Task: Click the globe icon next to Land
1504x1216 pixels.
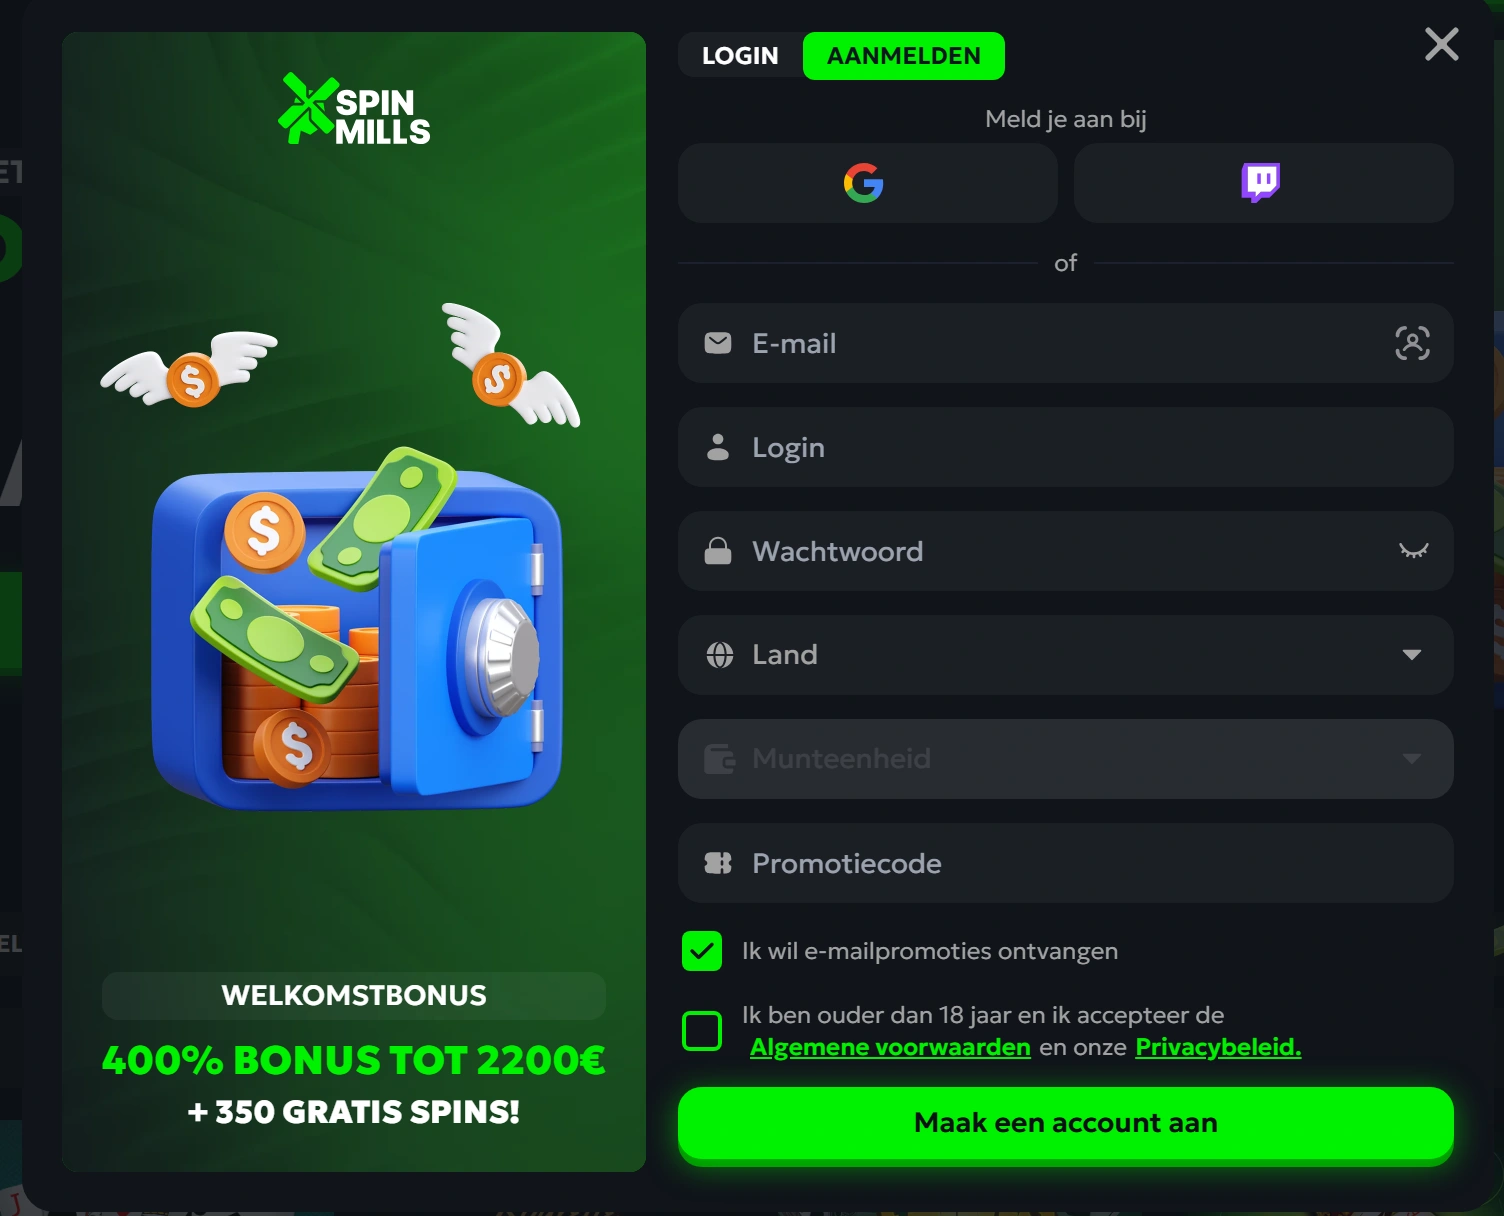Action: coord(719,655)
